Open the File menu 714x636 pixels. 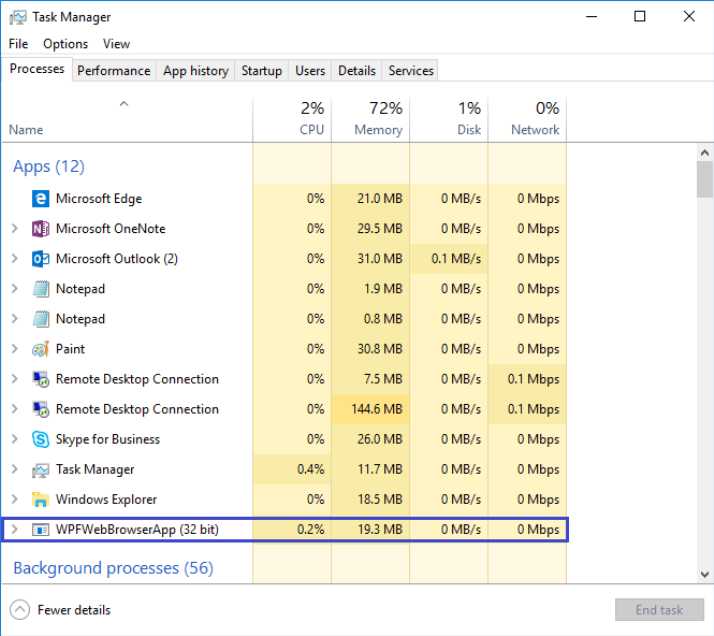[x=18, y=44]
